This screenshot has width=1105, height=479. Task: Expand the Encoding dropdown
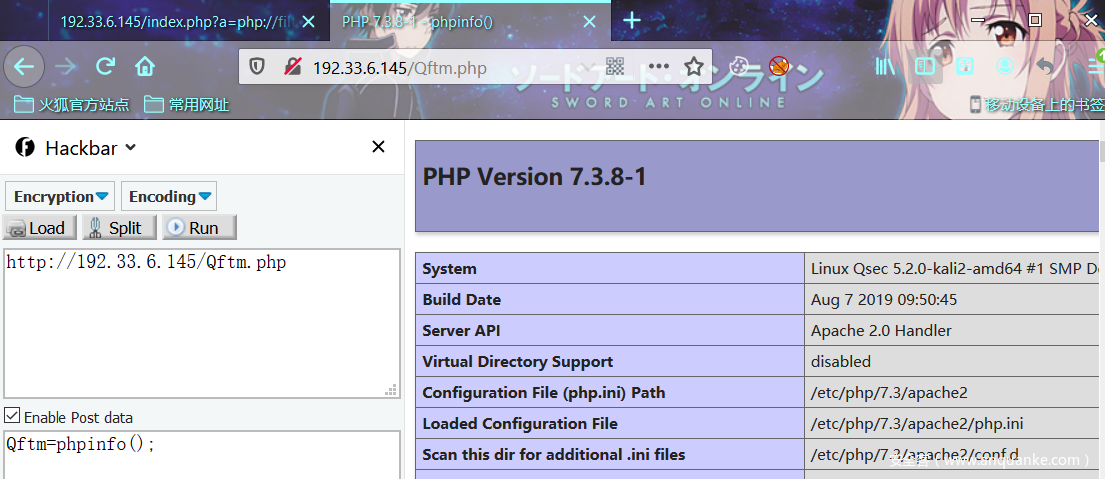(169, 197)
